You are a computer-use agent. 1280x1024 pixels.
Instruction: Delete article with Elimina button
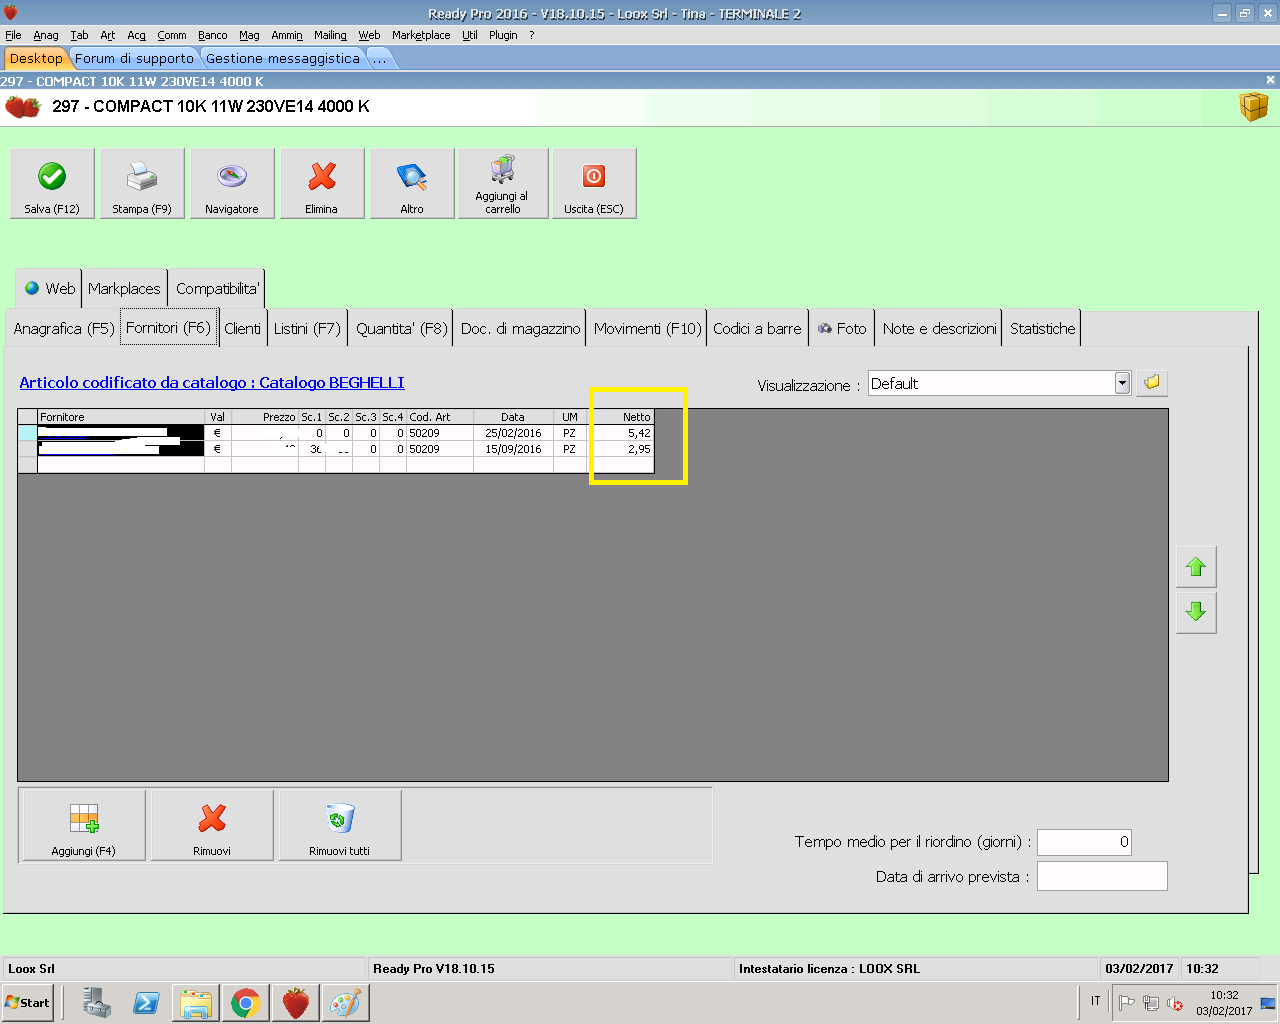pyautogui.click(x=322, y=183)
